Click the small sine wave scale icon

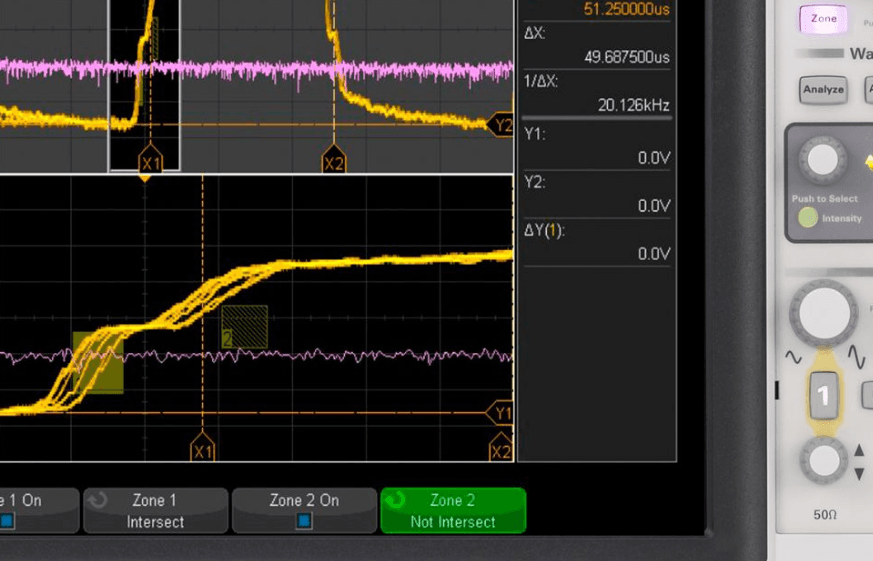[x=793, y=357]
